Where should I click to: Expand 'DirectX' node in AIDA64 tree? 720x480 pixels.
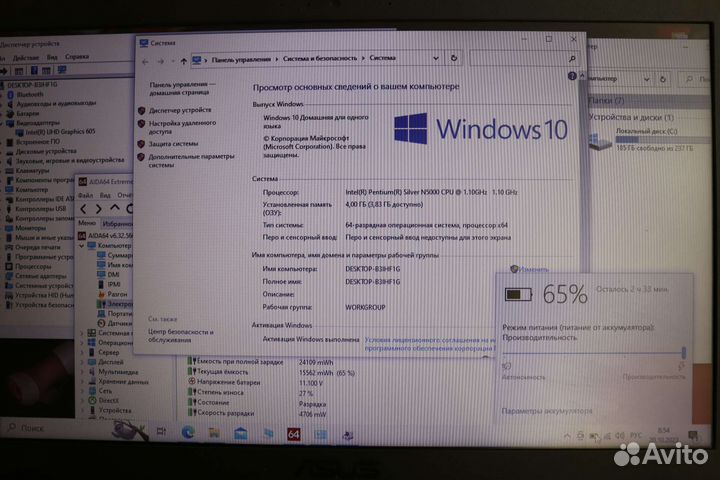pos(82,401)
